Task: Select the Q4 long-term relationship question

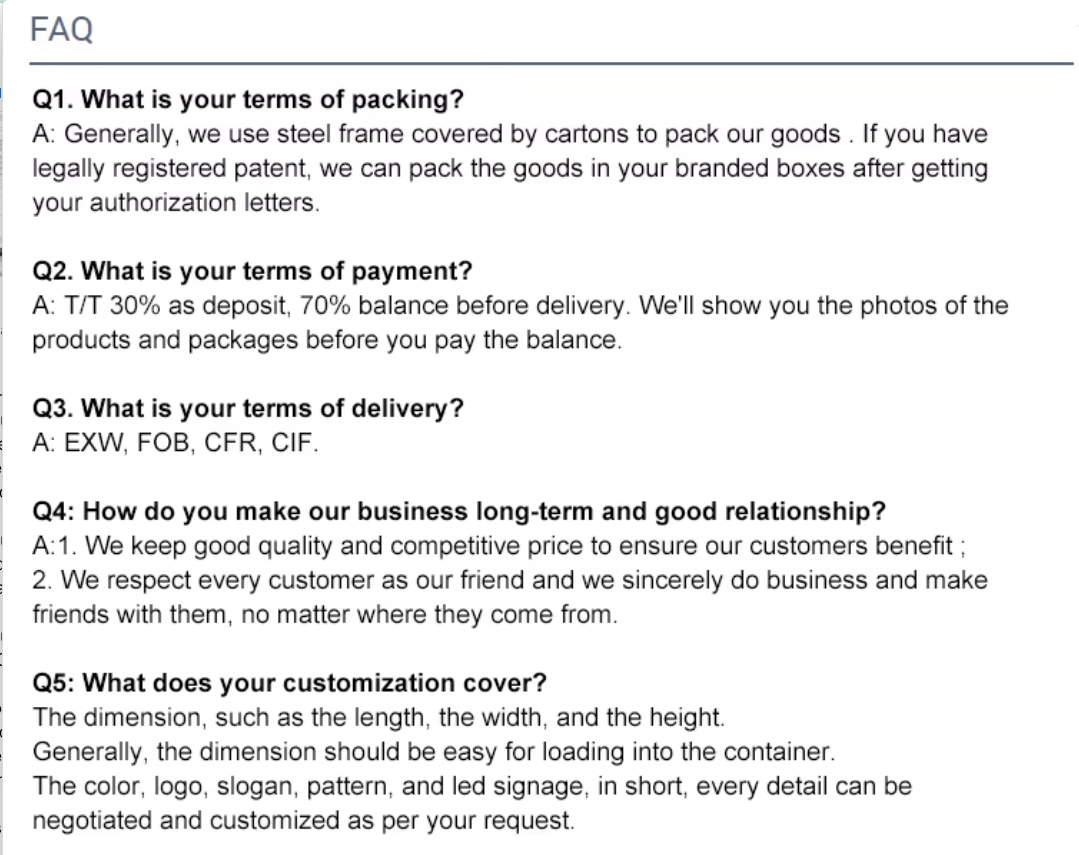Action: [x=459, y=511]
